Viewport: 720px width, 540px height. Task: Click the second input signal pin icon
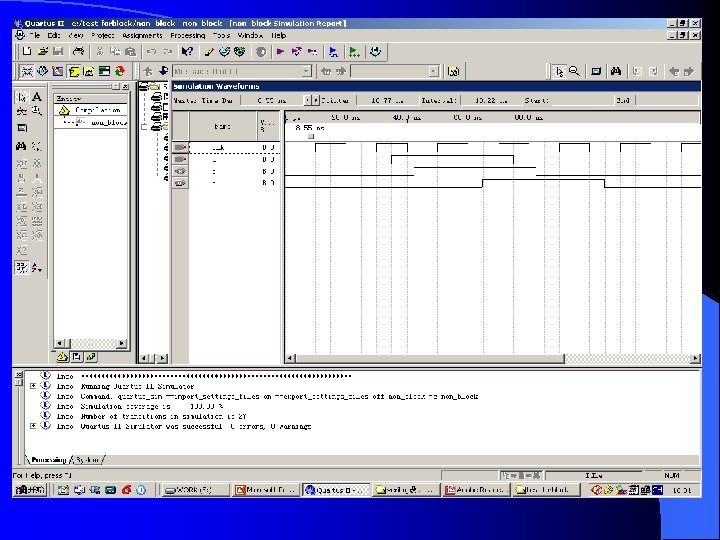pyautogui.click(x=180, y=159)
